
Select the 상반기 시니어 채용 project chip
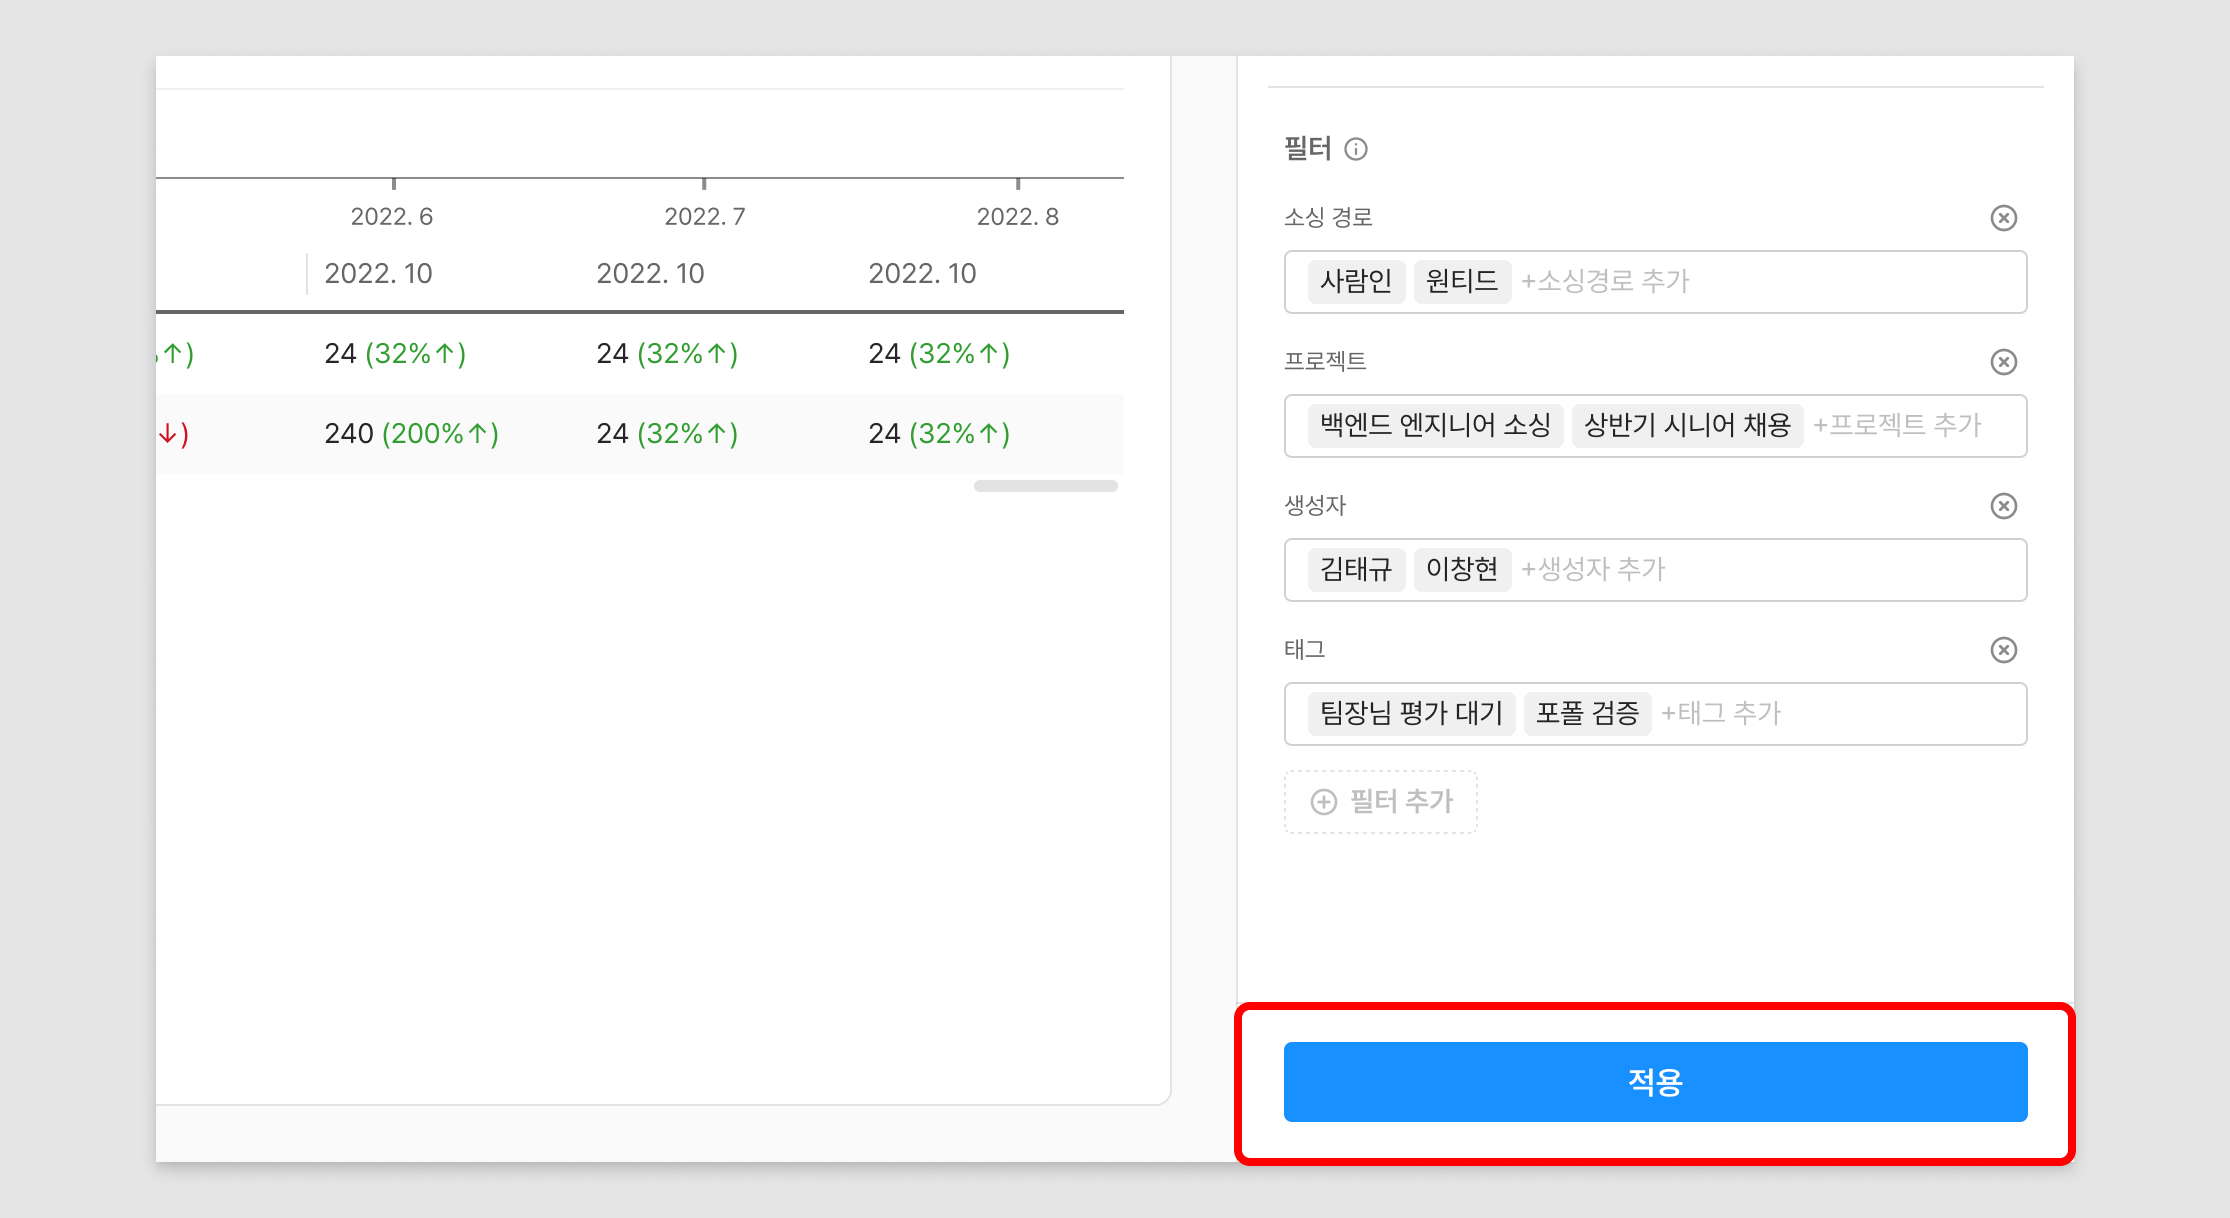point(1686,425)
